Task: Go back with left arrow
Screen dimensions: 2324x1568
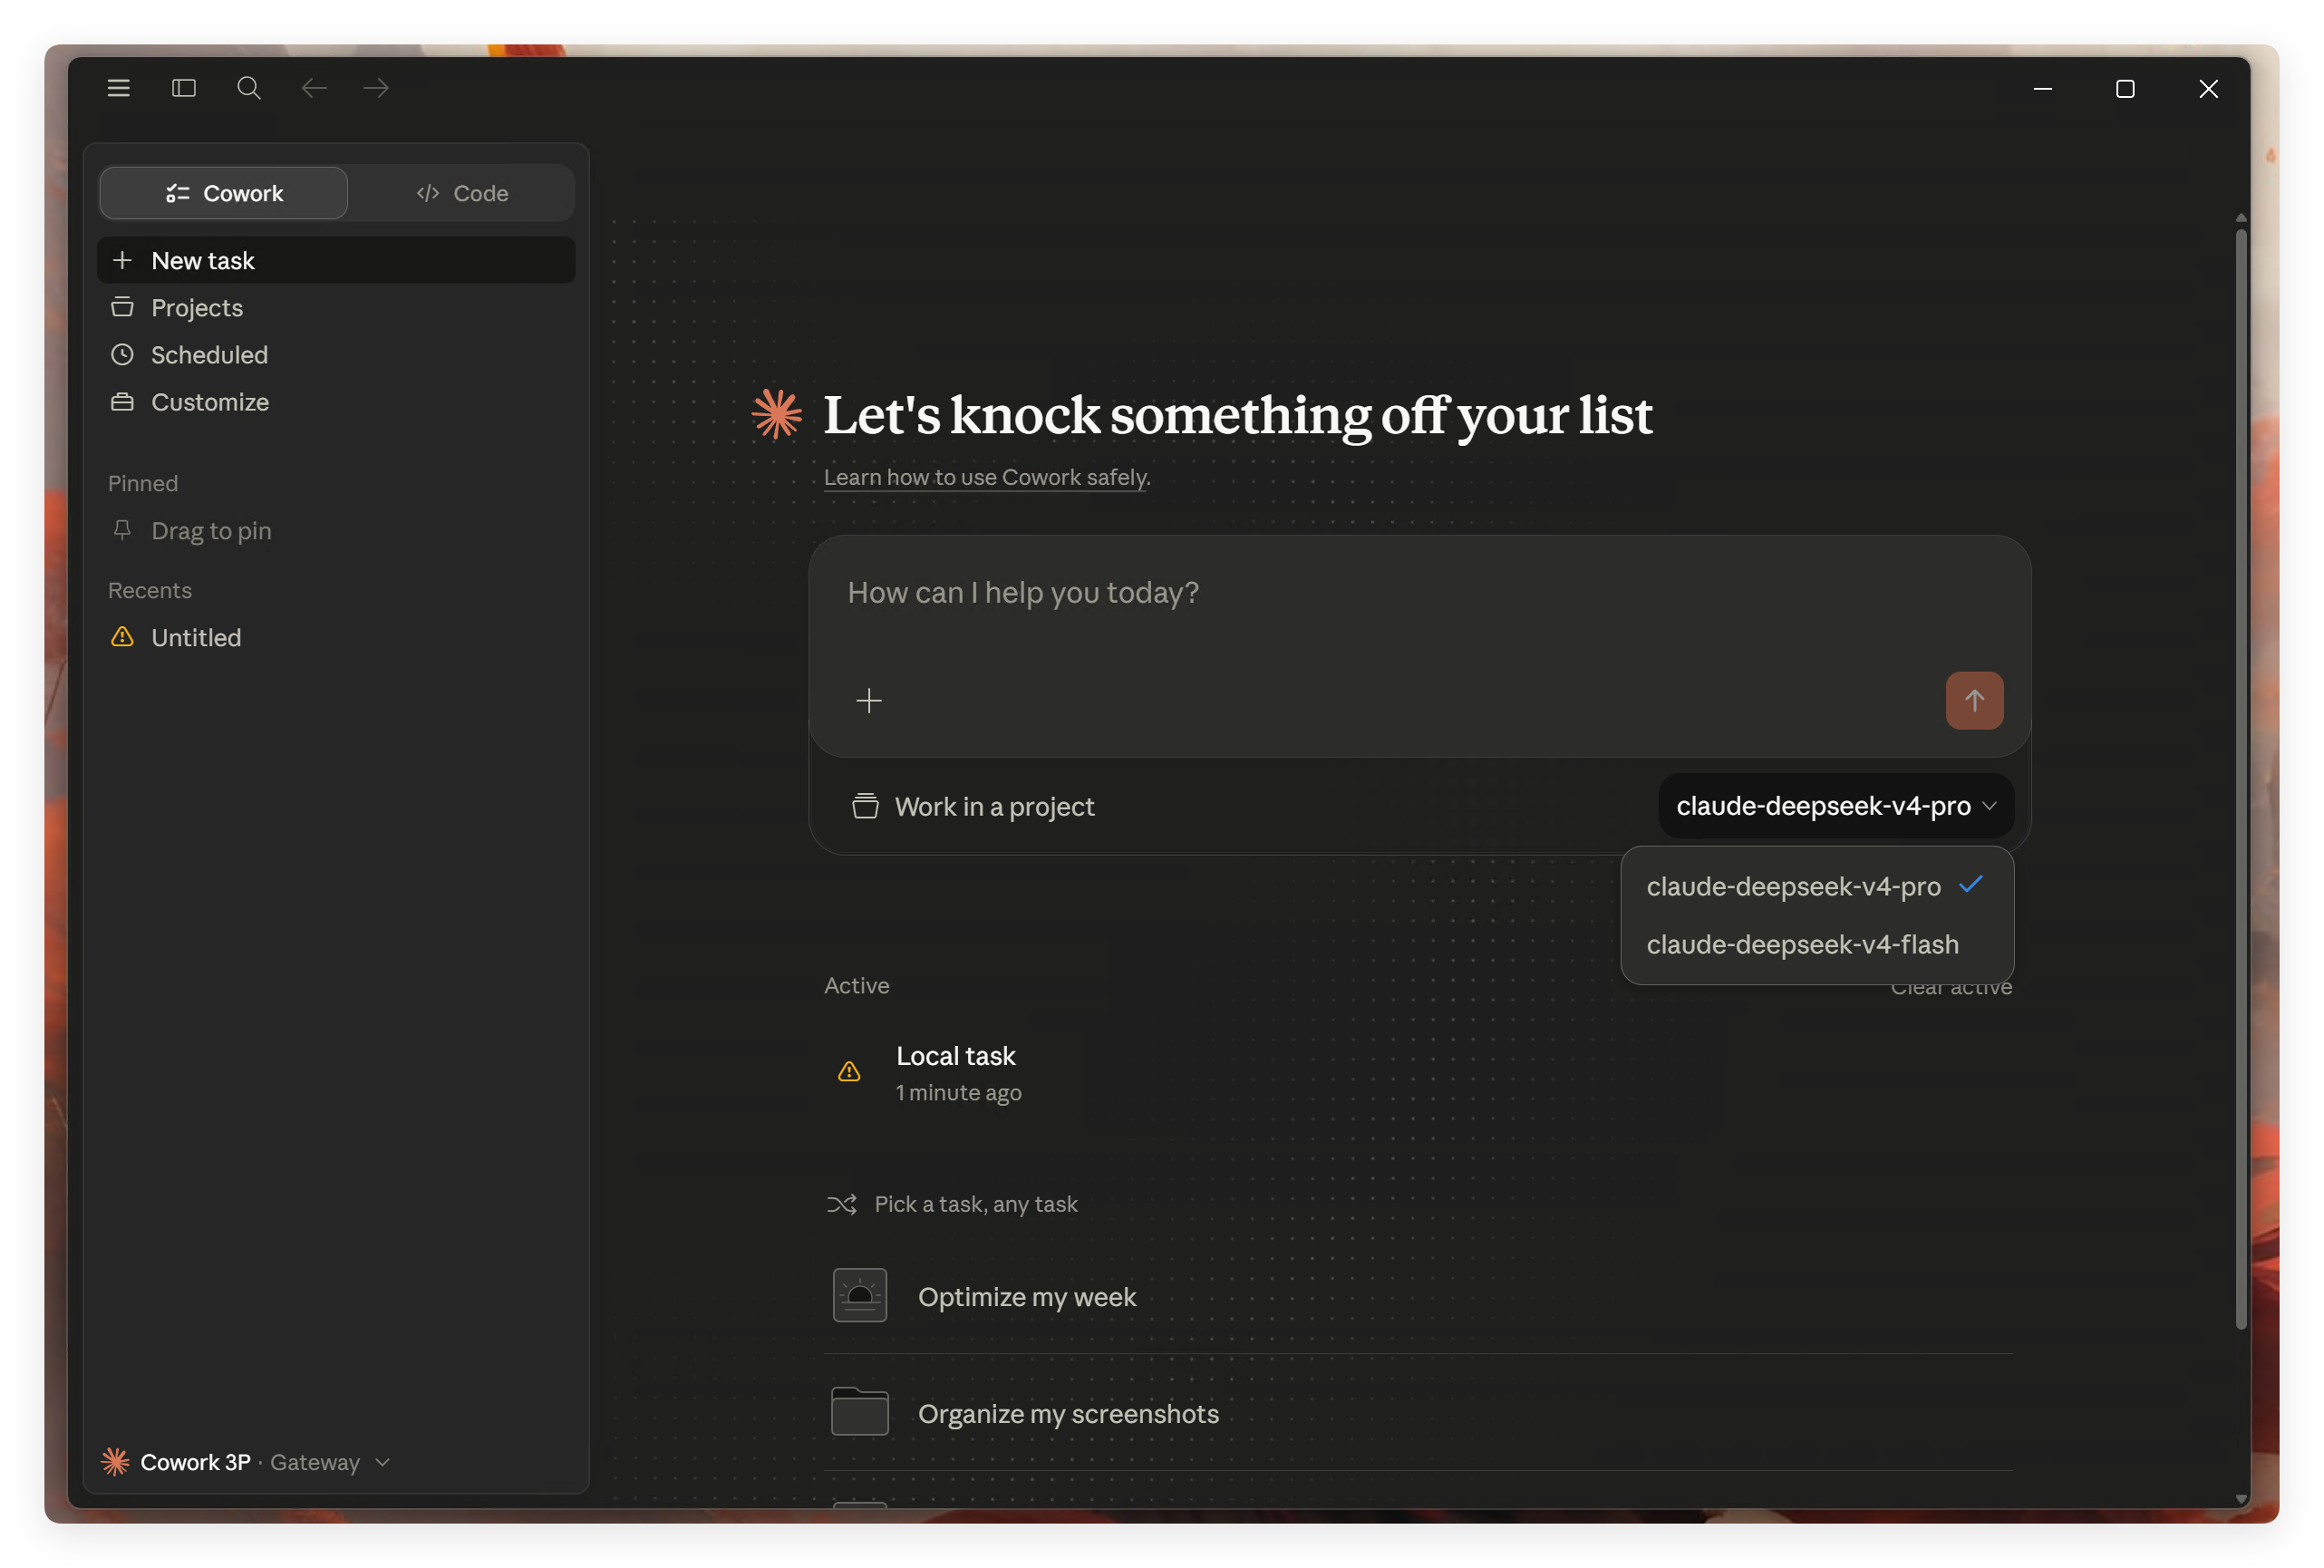Action: tap(314, 88)
